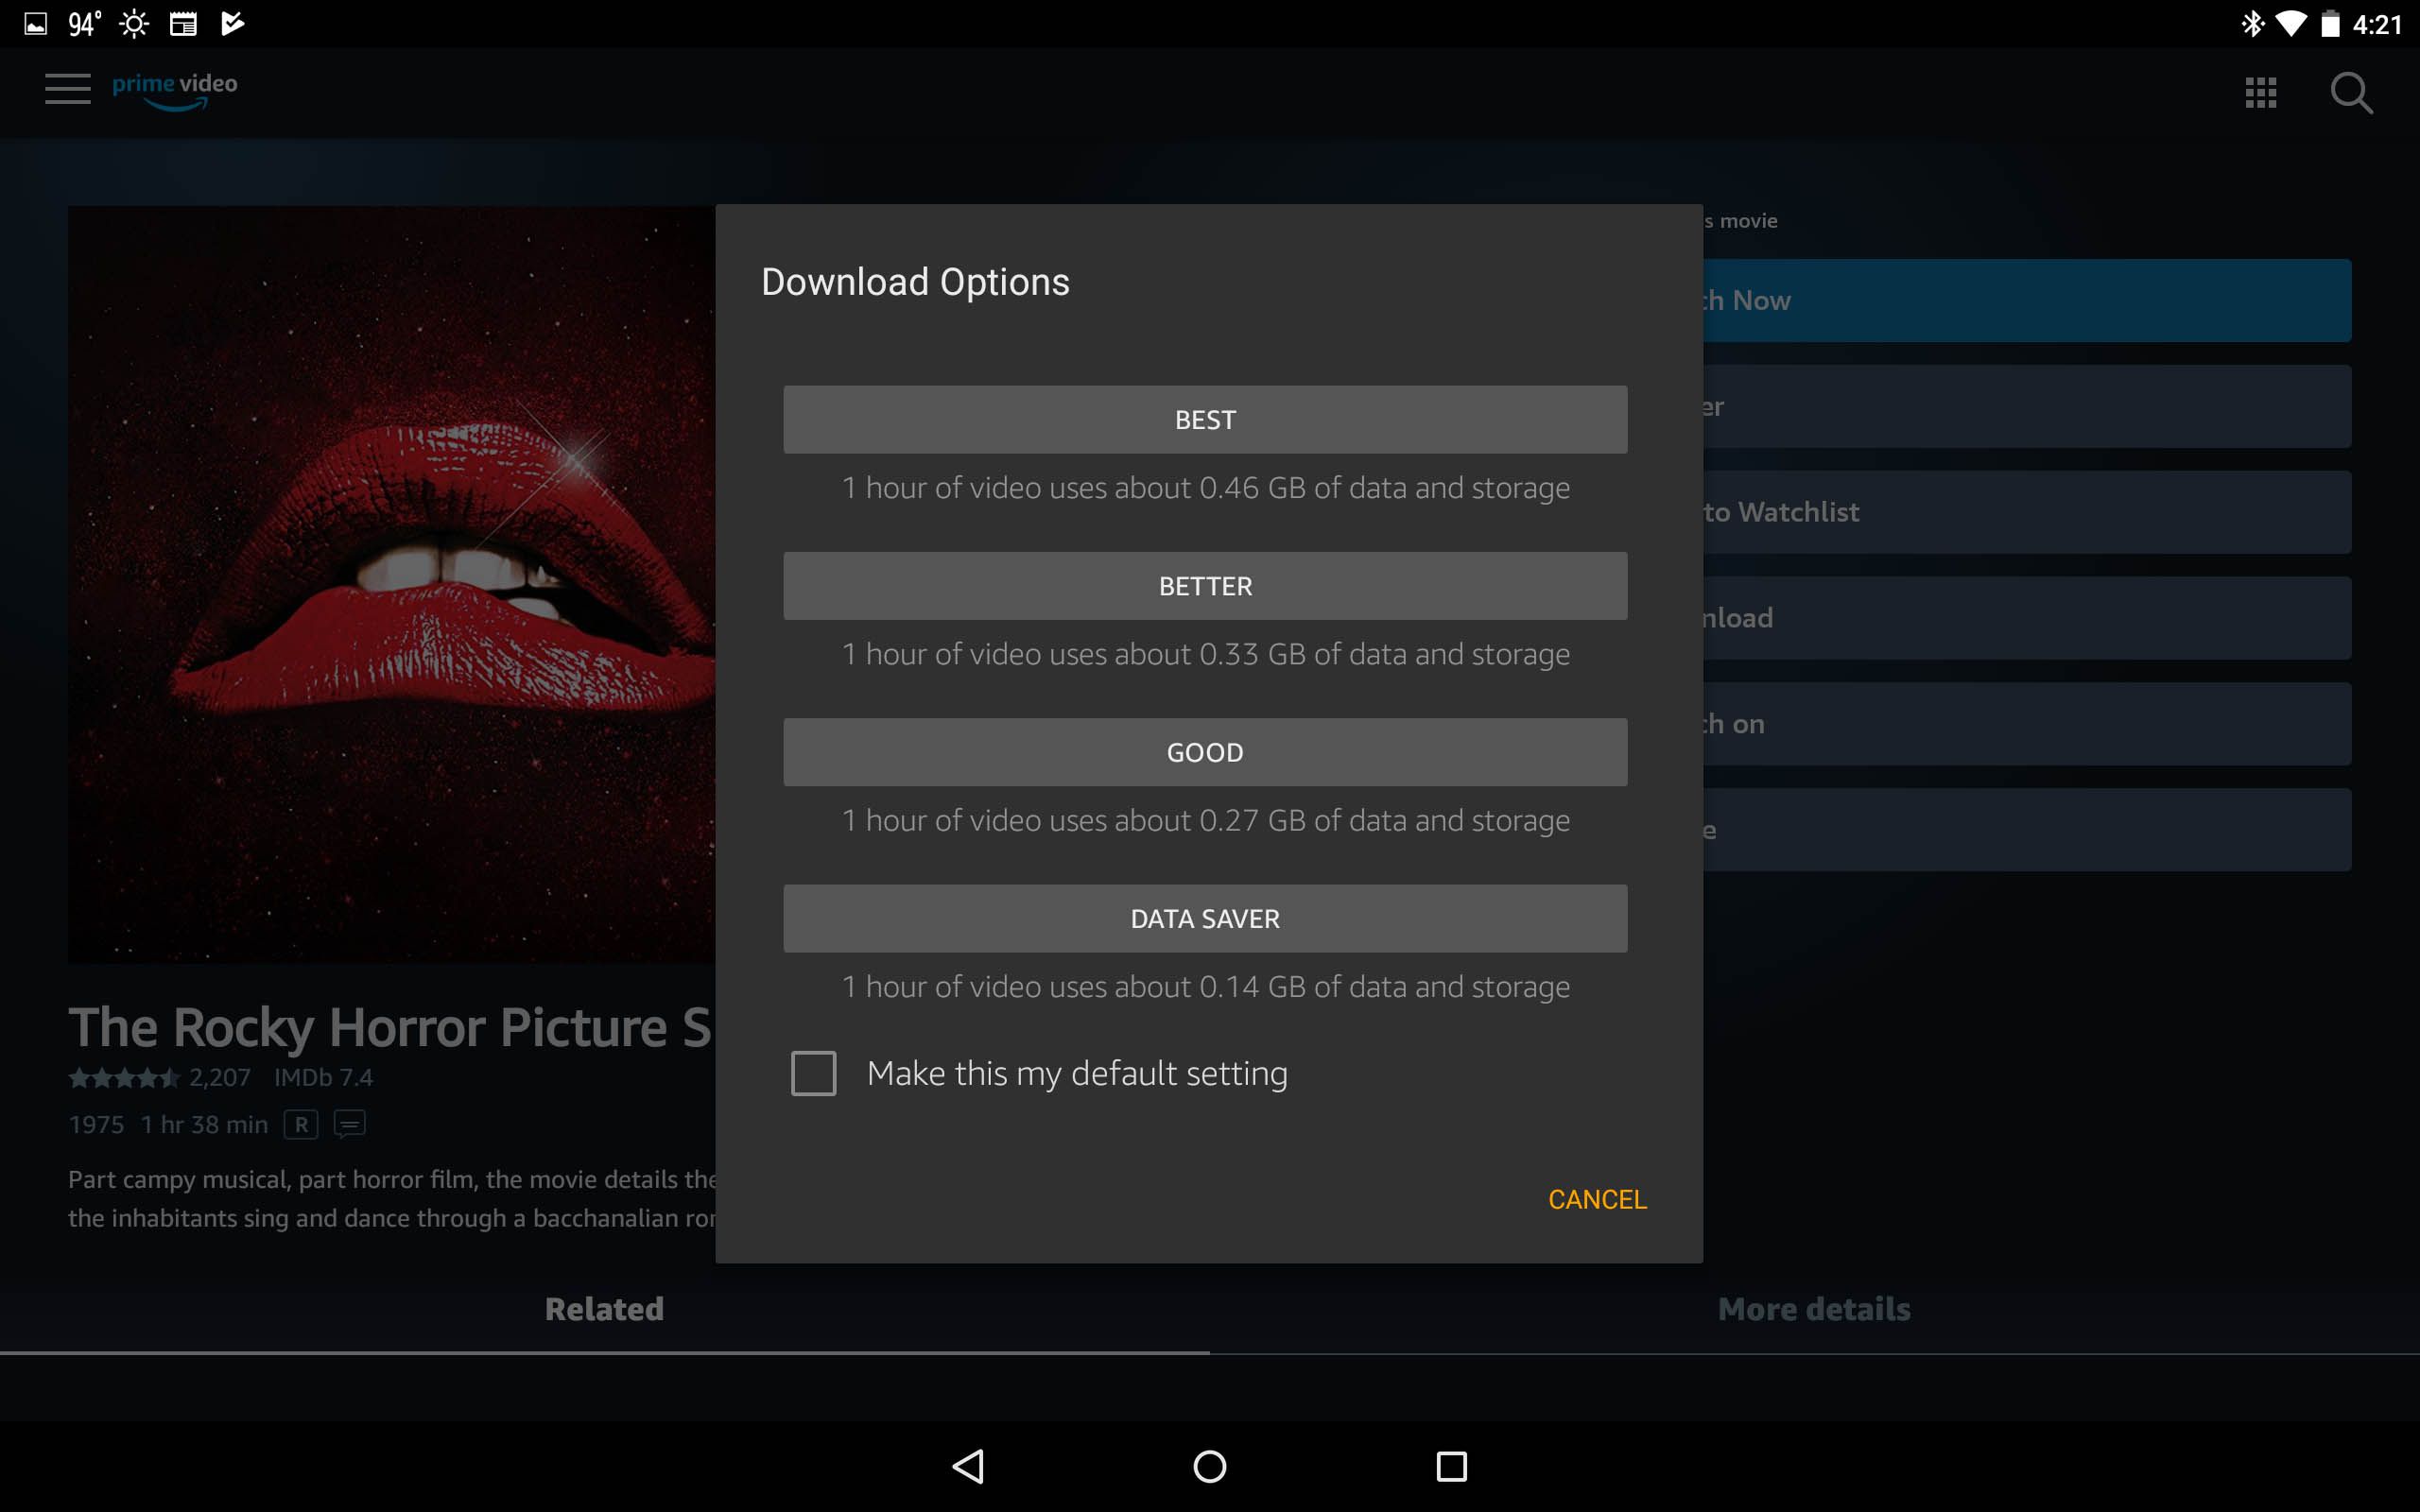Tap the 1 hr 38 min runtime

(x=205, y=1125)
